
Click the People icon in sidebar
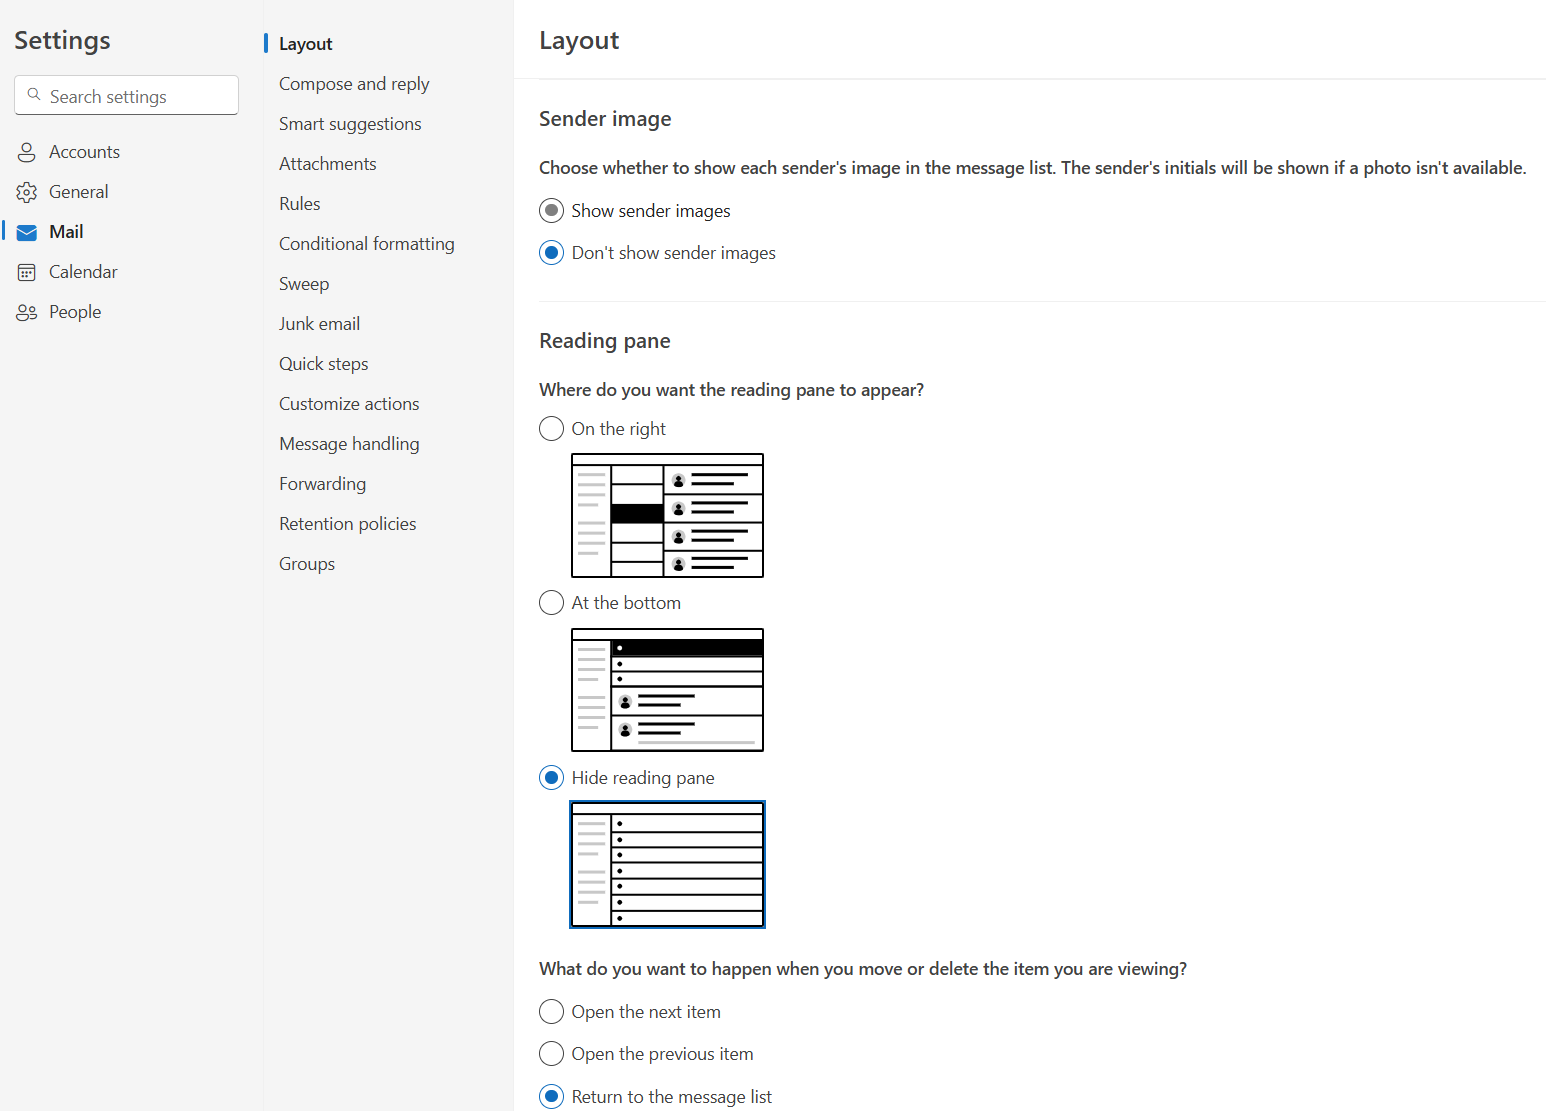click(x=27, y=312)
